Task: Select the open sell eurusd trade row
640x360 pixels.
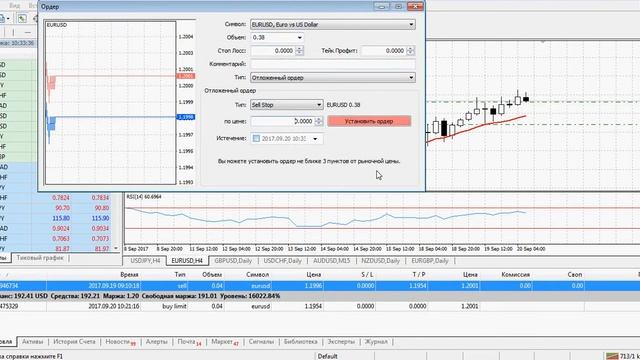Action: pos(320,286)
